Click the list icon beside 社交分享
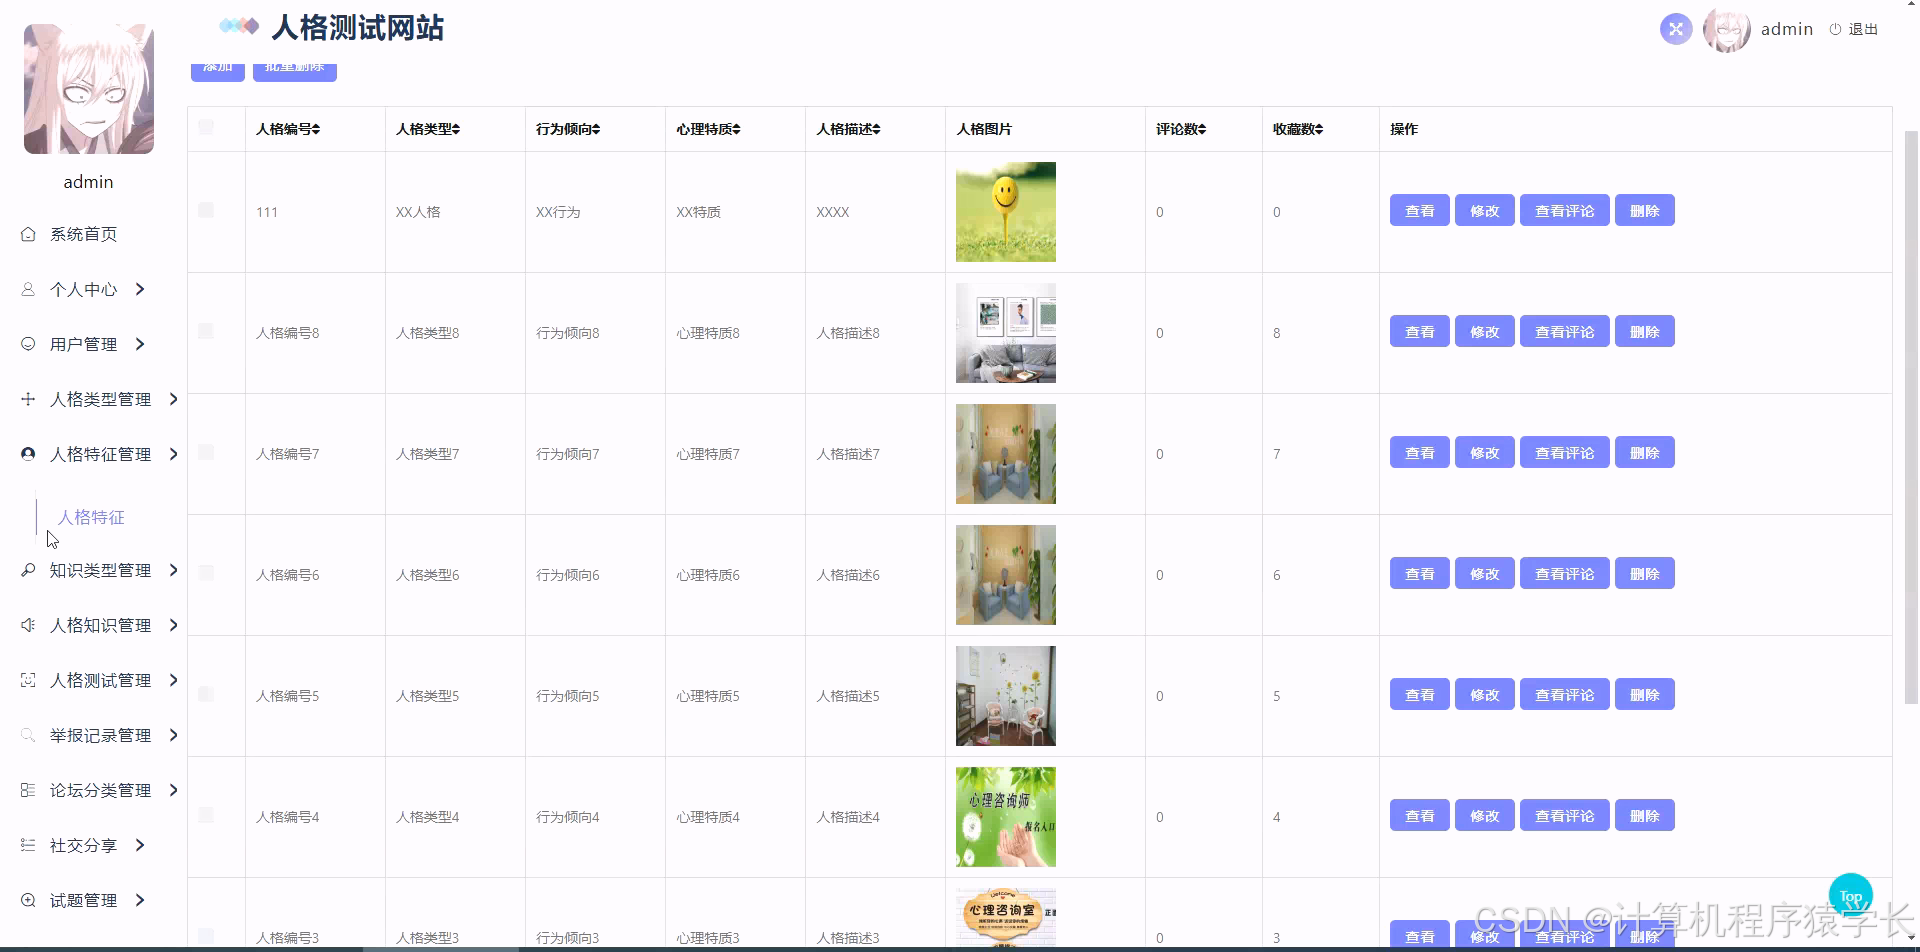Viewport: 1920px width, 952px height. point(28,845)
